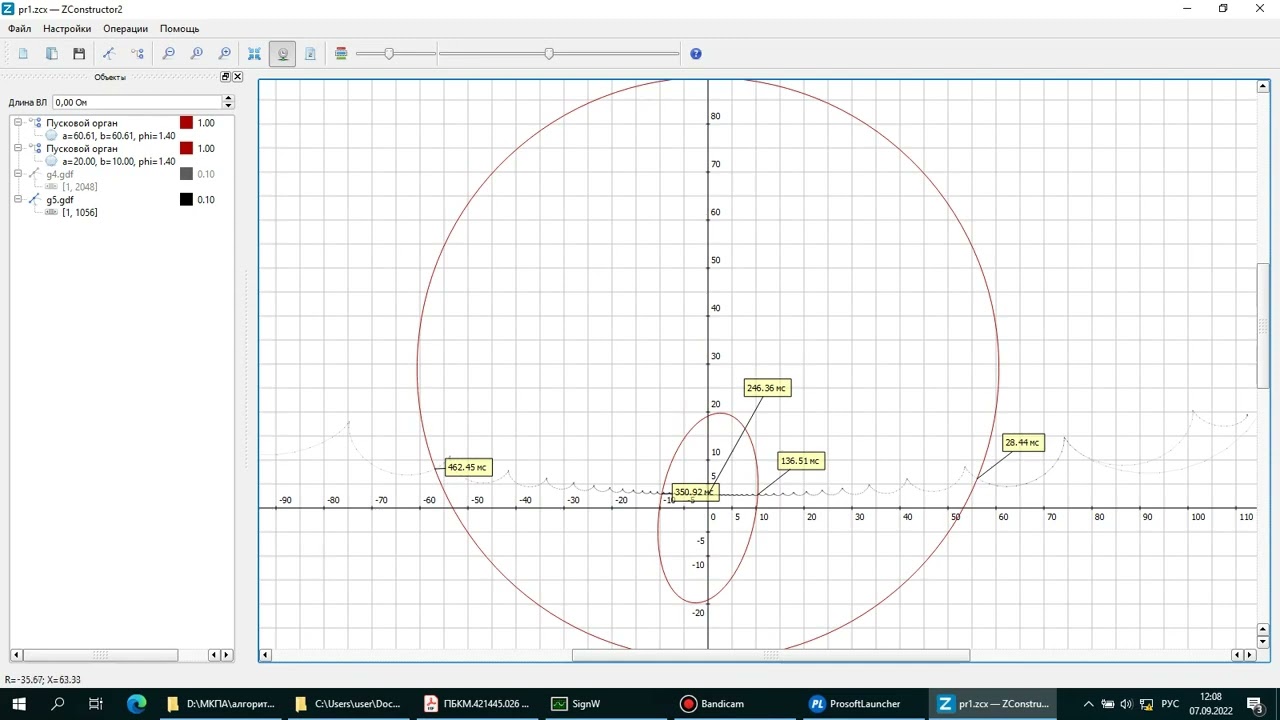1280x720 pixels.
Task: Click the 462.45 мс time label
Action: [x=468, y=467]
